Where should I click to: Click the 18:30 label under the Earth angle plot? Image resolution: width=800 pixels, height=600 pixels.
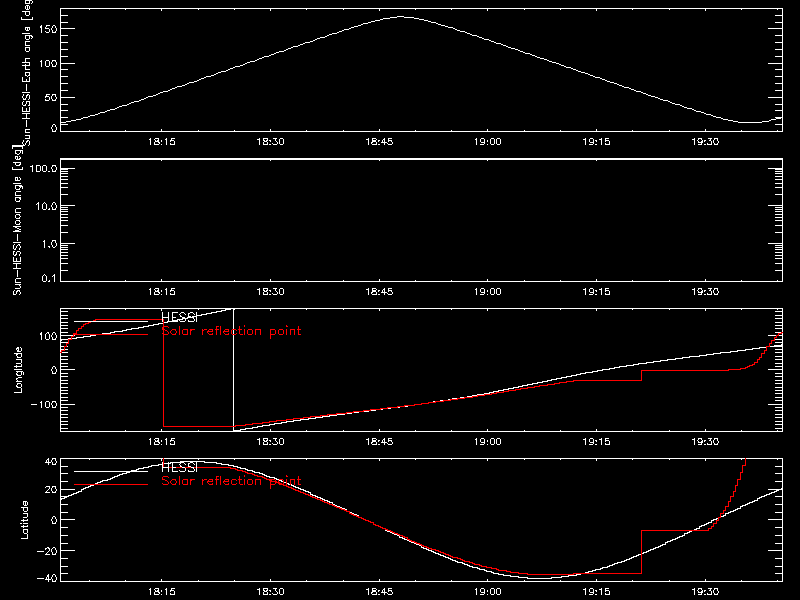click(x=270, y=141)
